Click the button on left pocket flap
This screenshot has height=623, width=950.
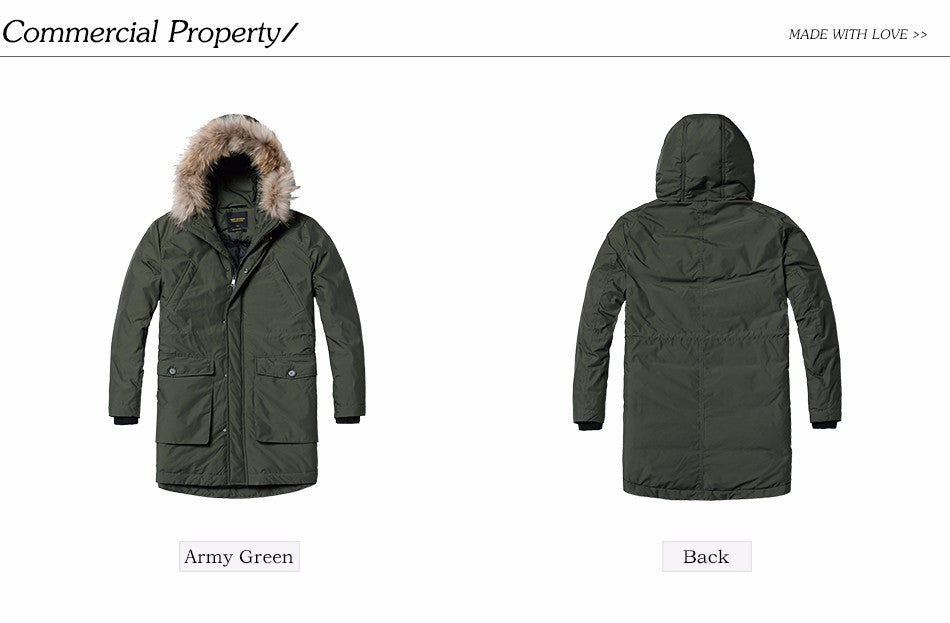[173, 371]
